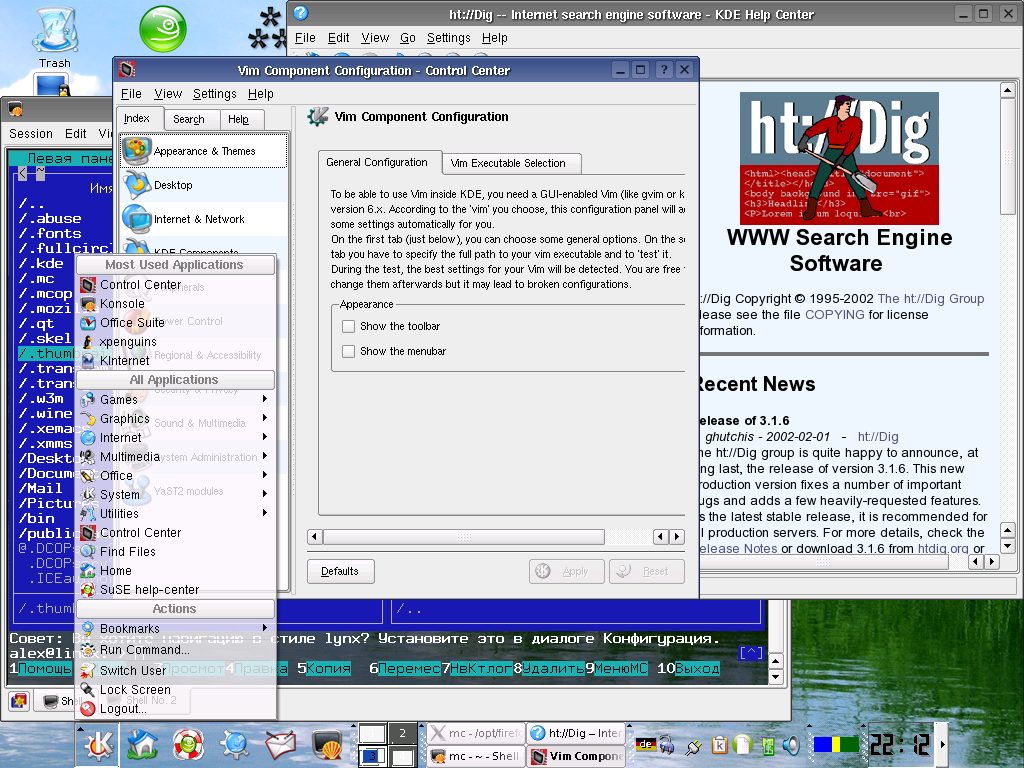Click the Defaults button
This screenshot has width=1024, height=768.
(340, 571)
